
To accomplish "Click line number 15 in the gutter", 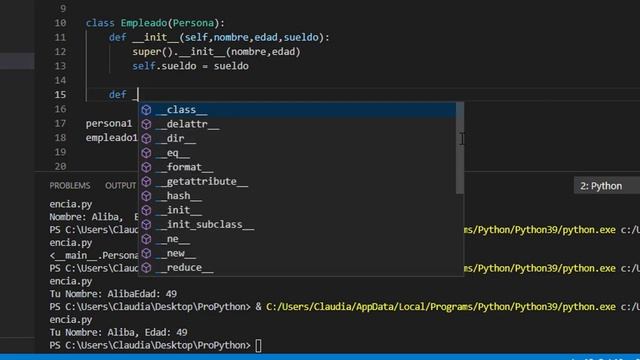I will 60,95.
